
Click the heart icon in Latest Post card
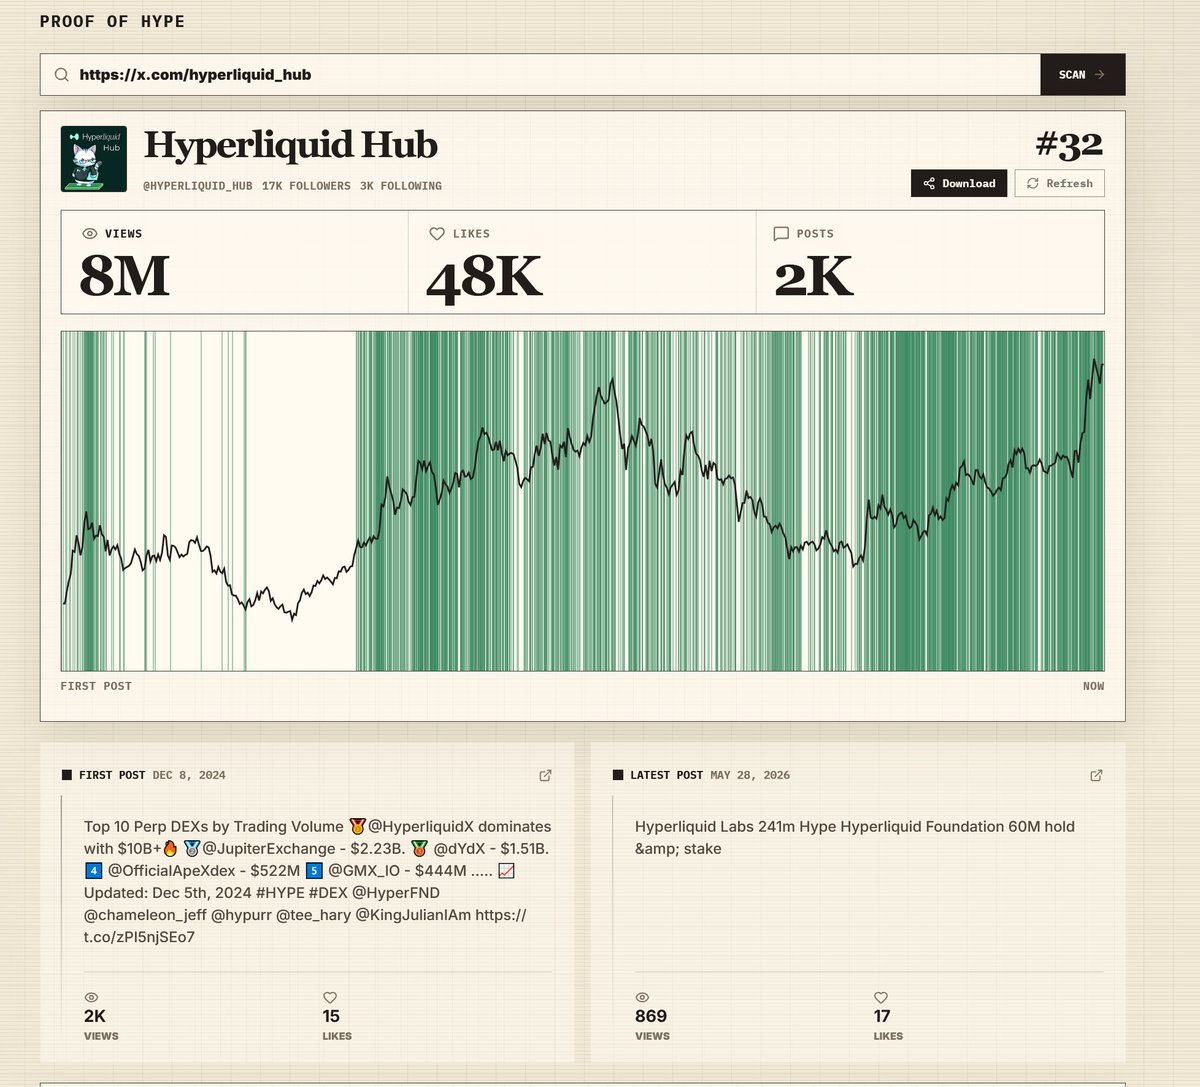[x=881, y=997]
